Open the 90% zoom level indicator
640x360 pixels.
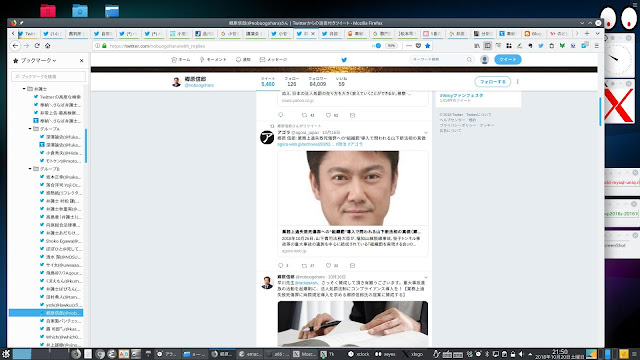tap(391, 46)
